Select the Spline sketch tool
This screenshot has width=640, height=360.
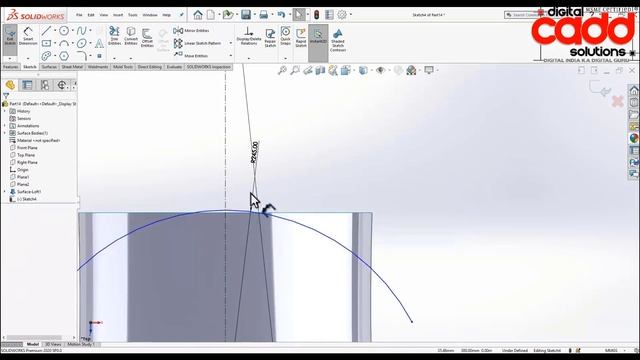click(x=82, y=30)
